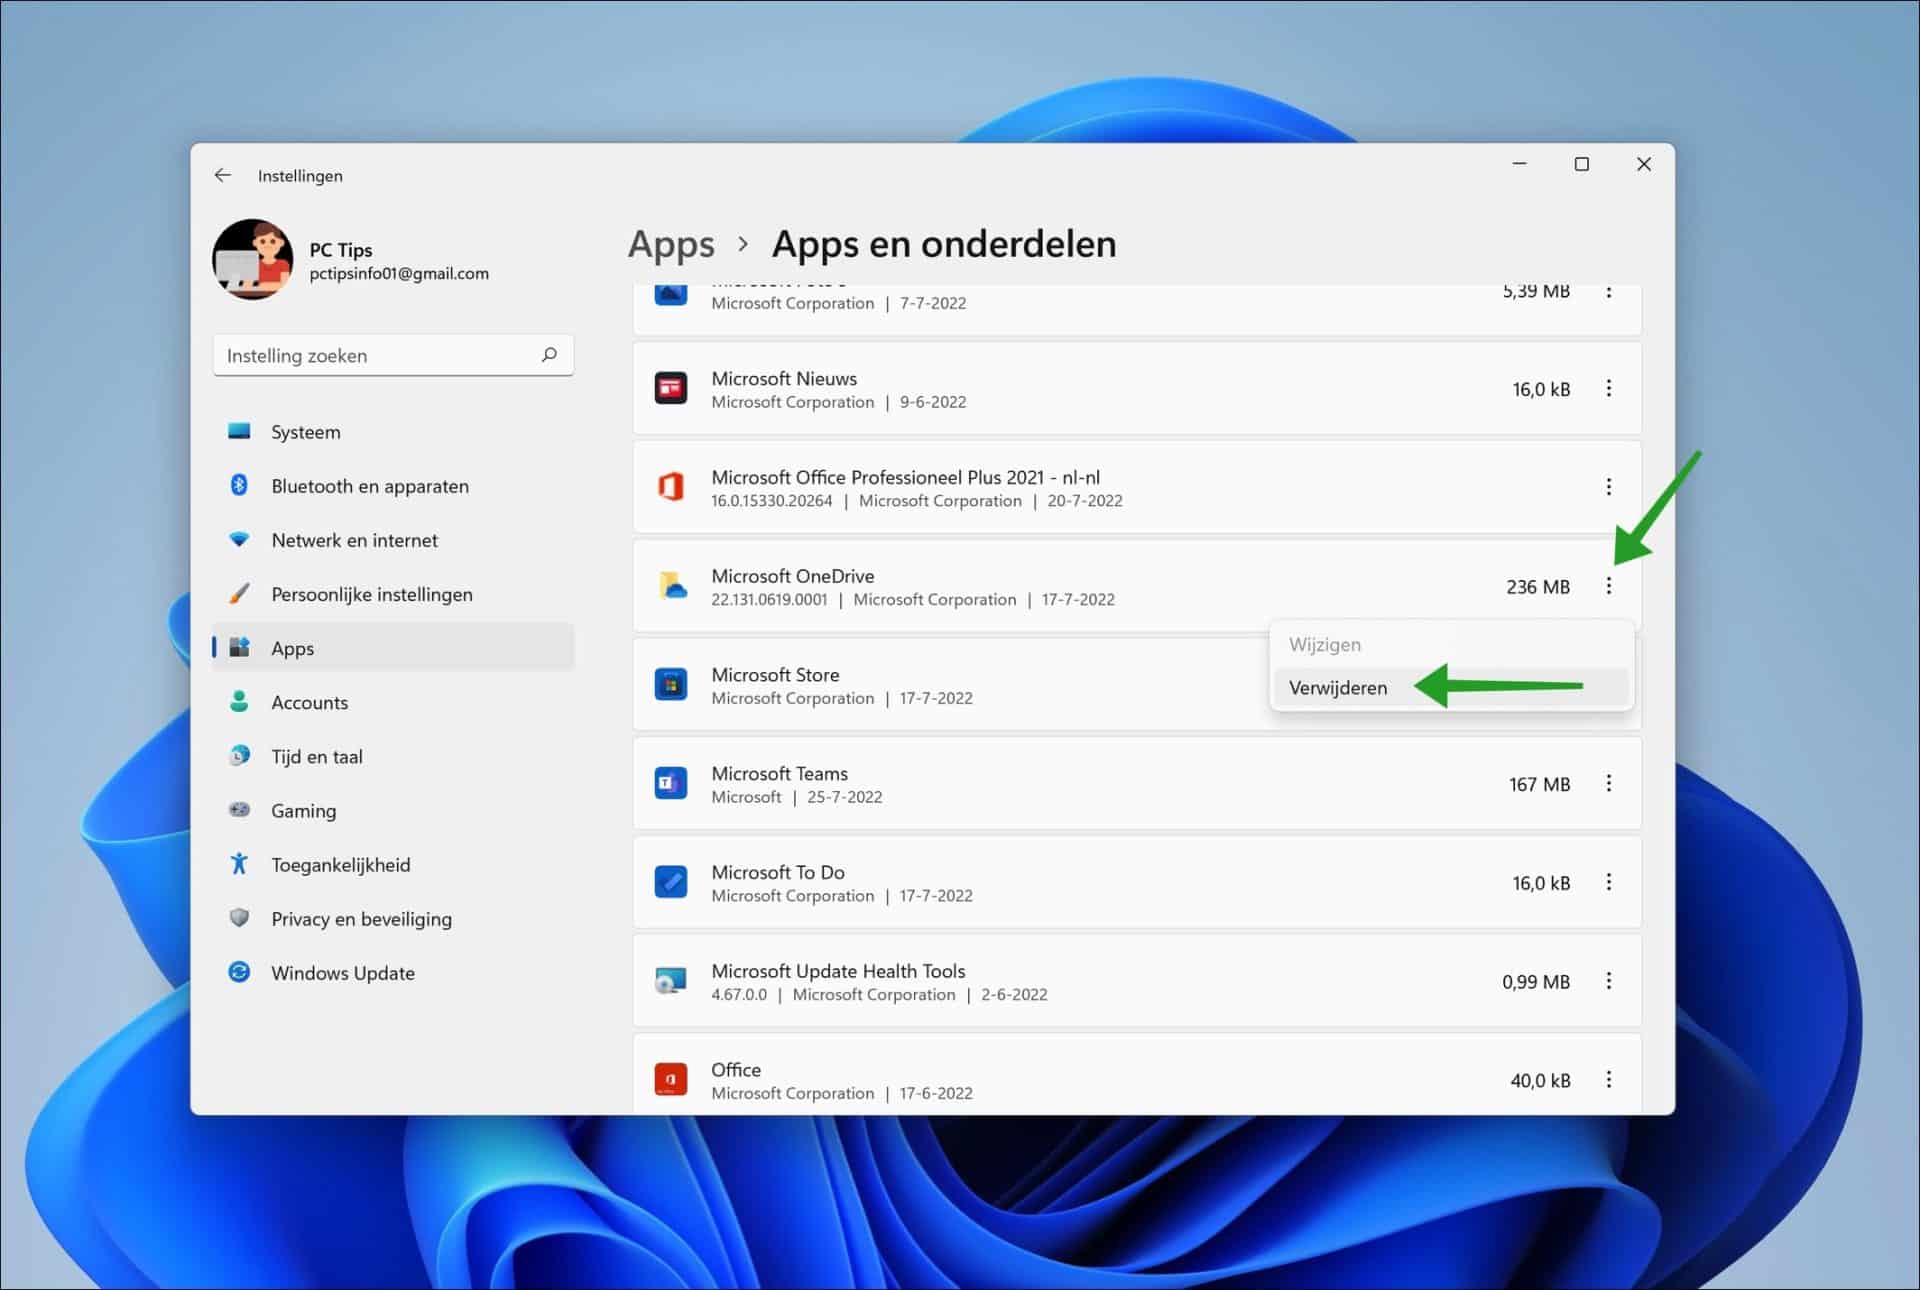Click the Microsoft Store app icon
1920x1290 pixels.
click(x=671, y=684)
